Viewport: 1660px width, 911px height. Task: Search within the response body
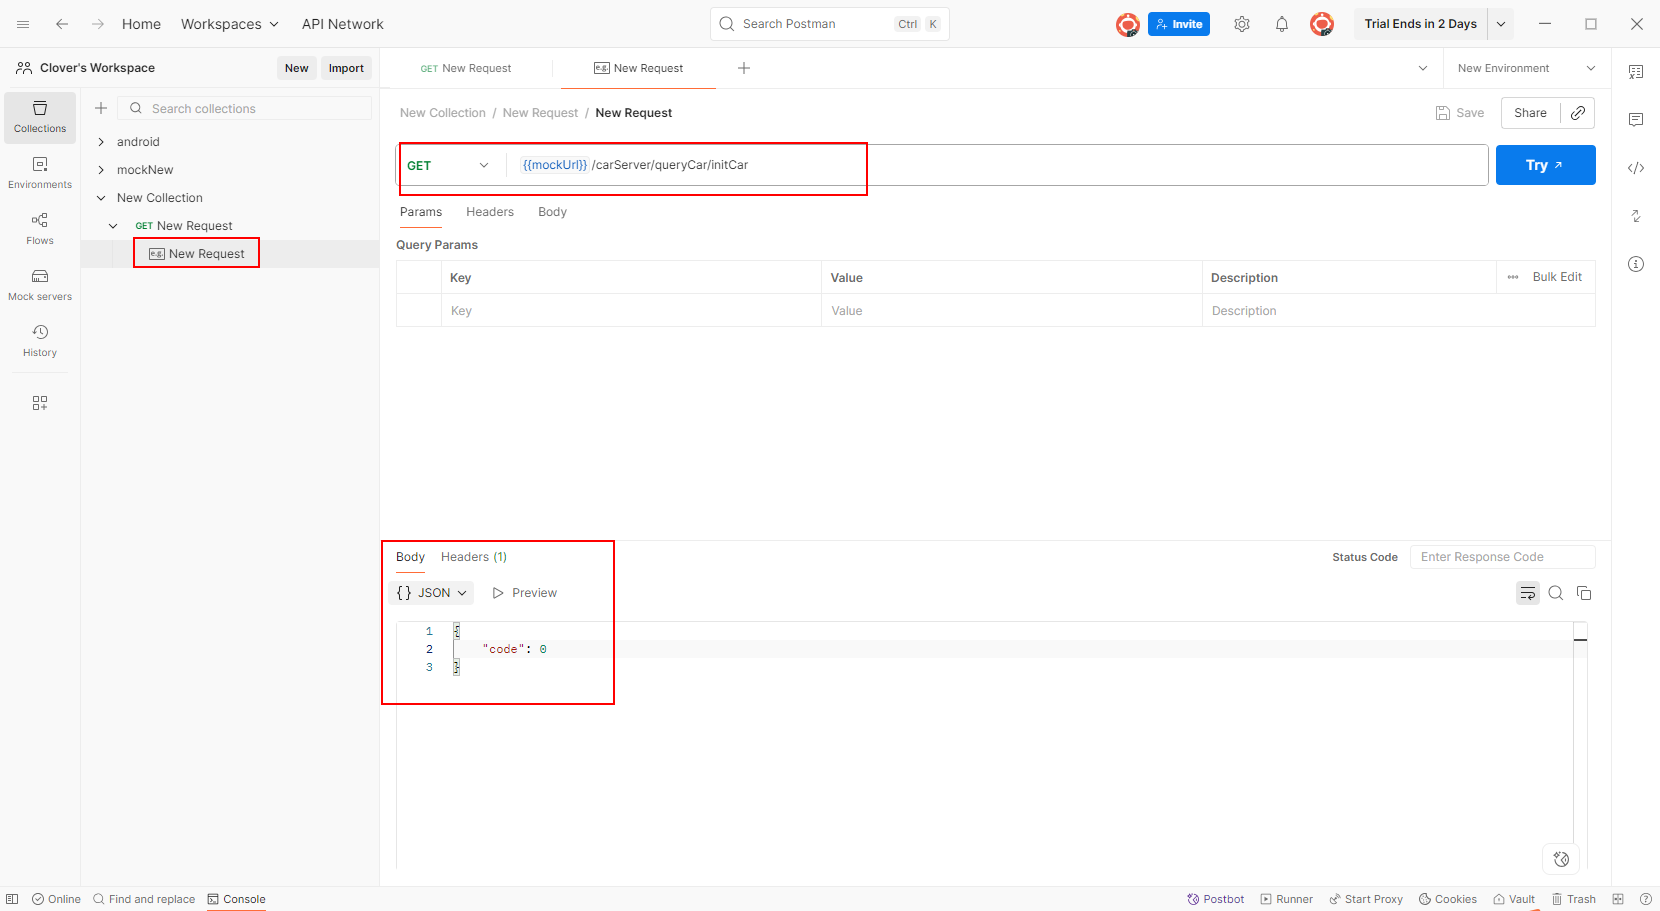pos(1556,593)
